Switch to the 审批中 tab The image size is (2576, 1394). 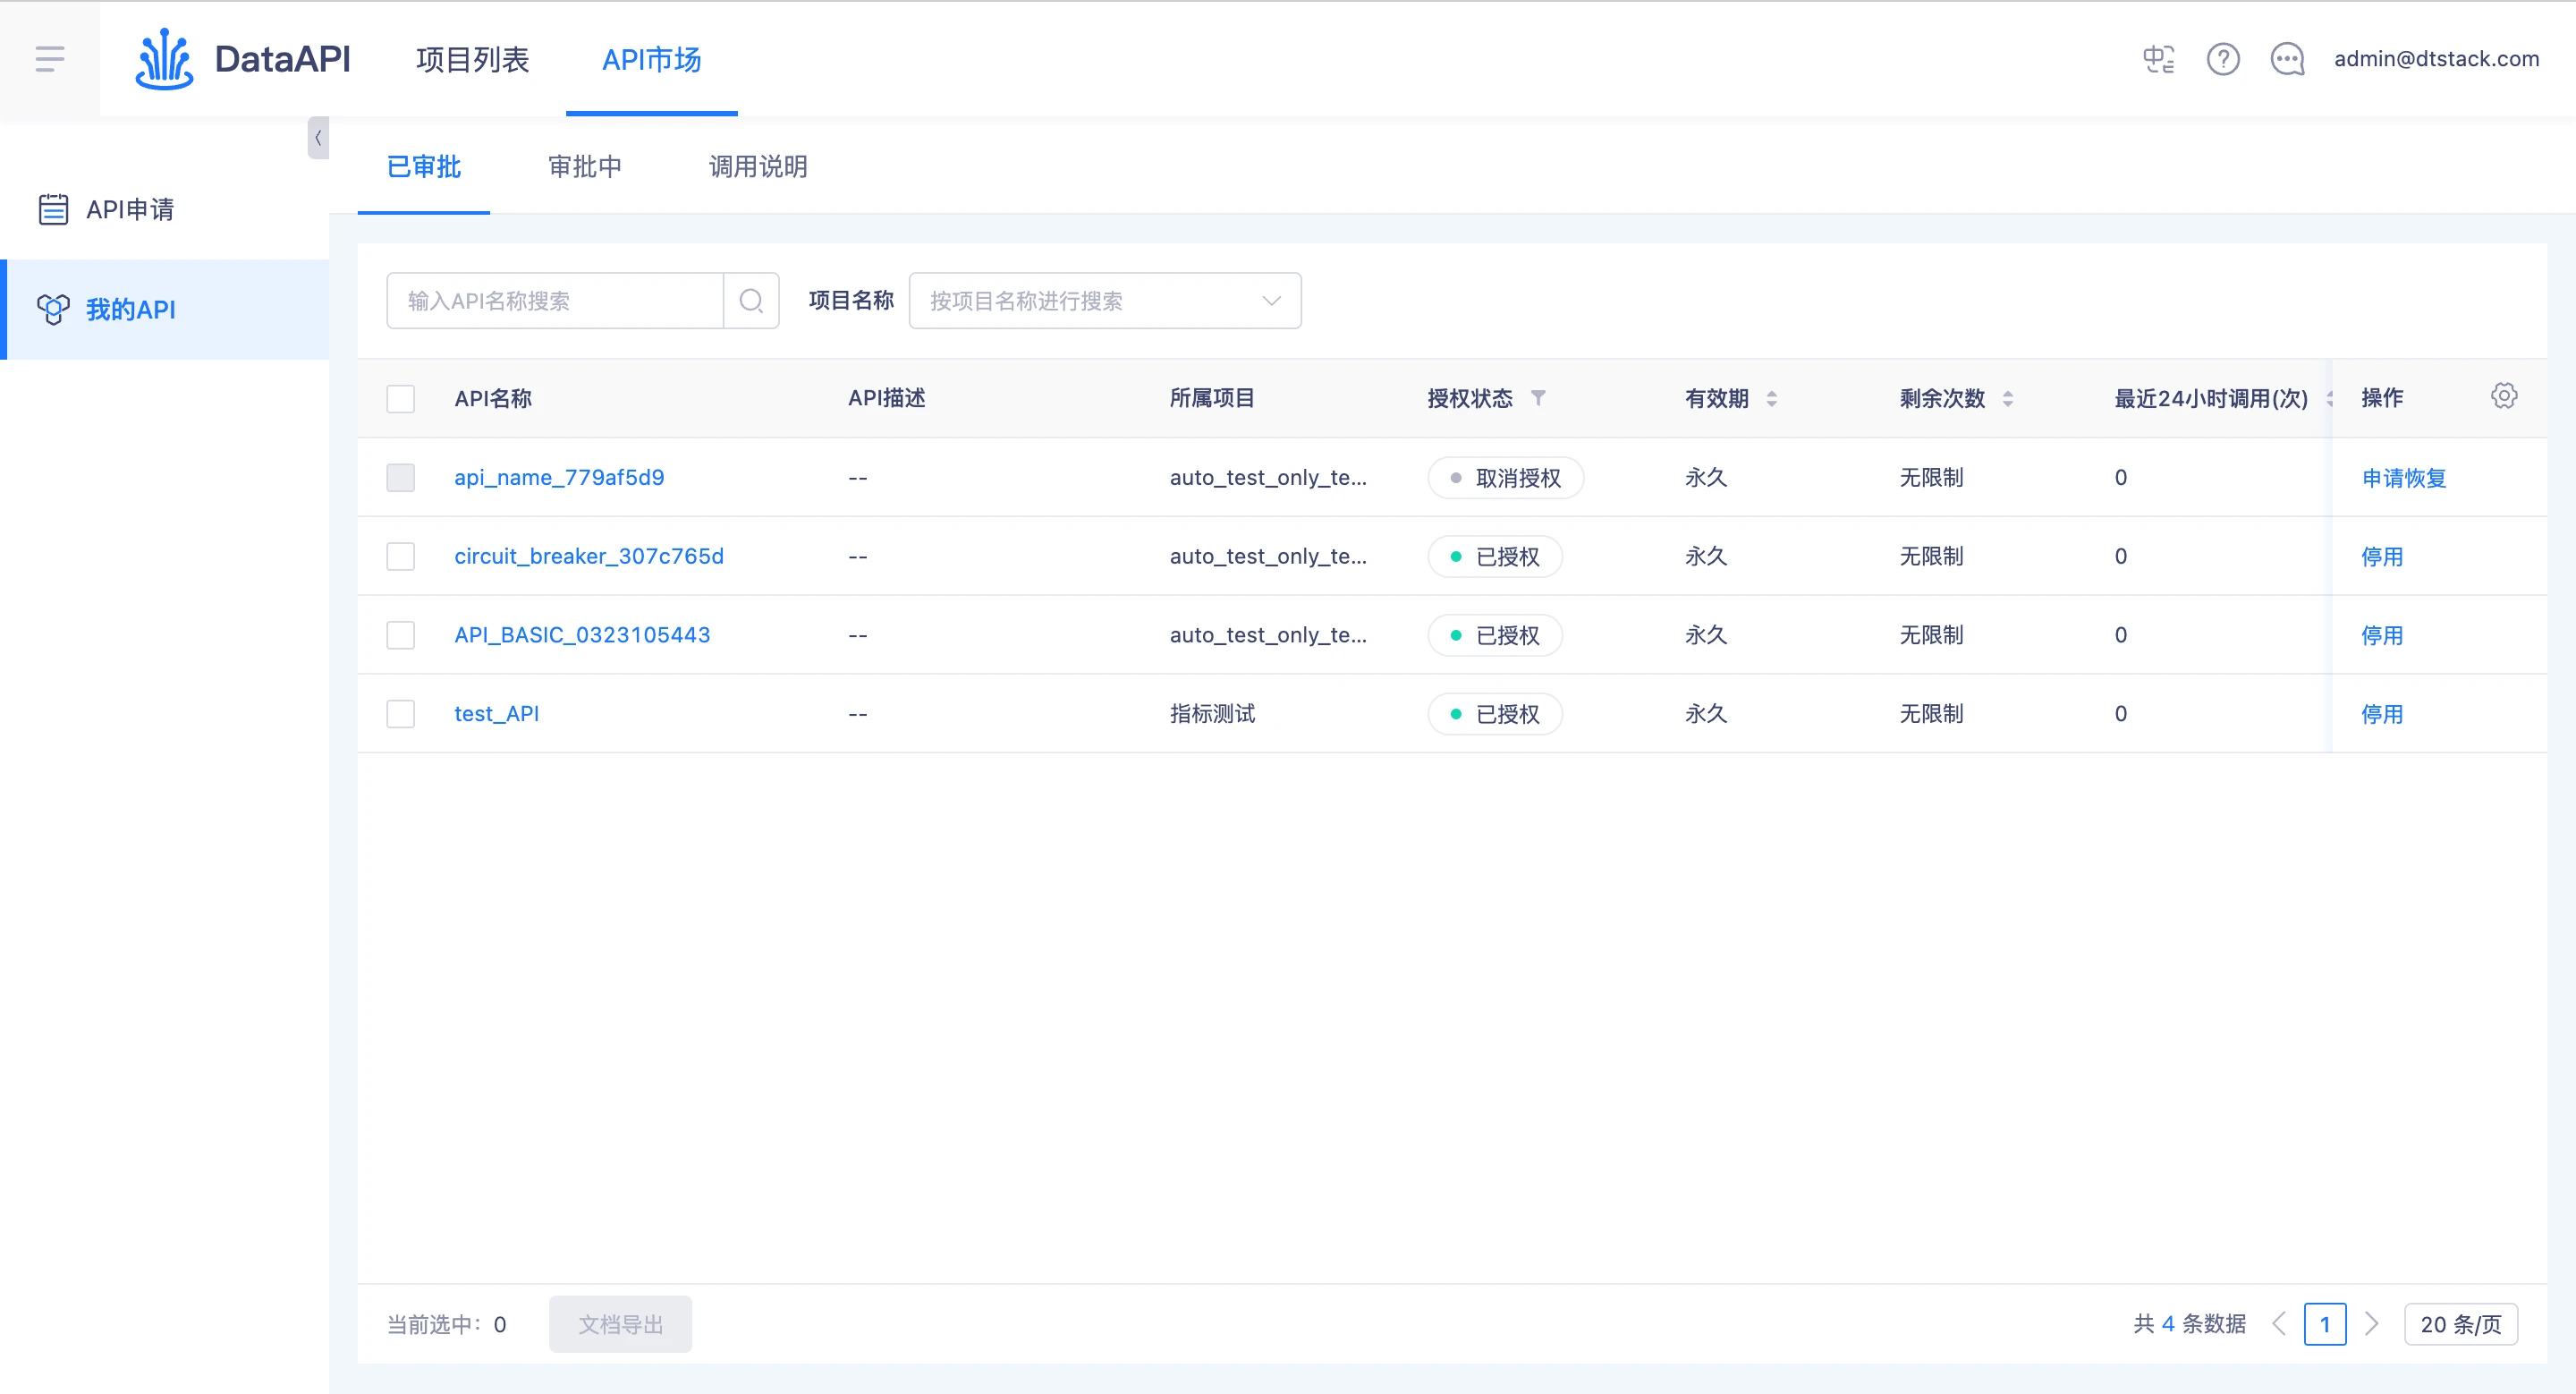pos(584,166)
